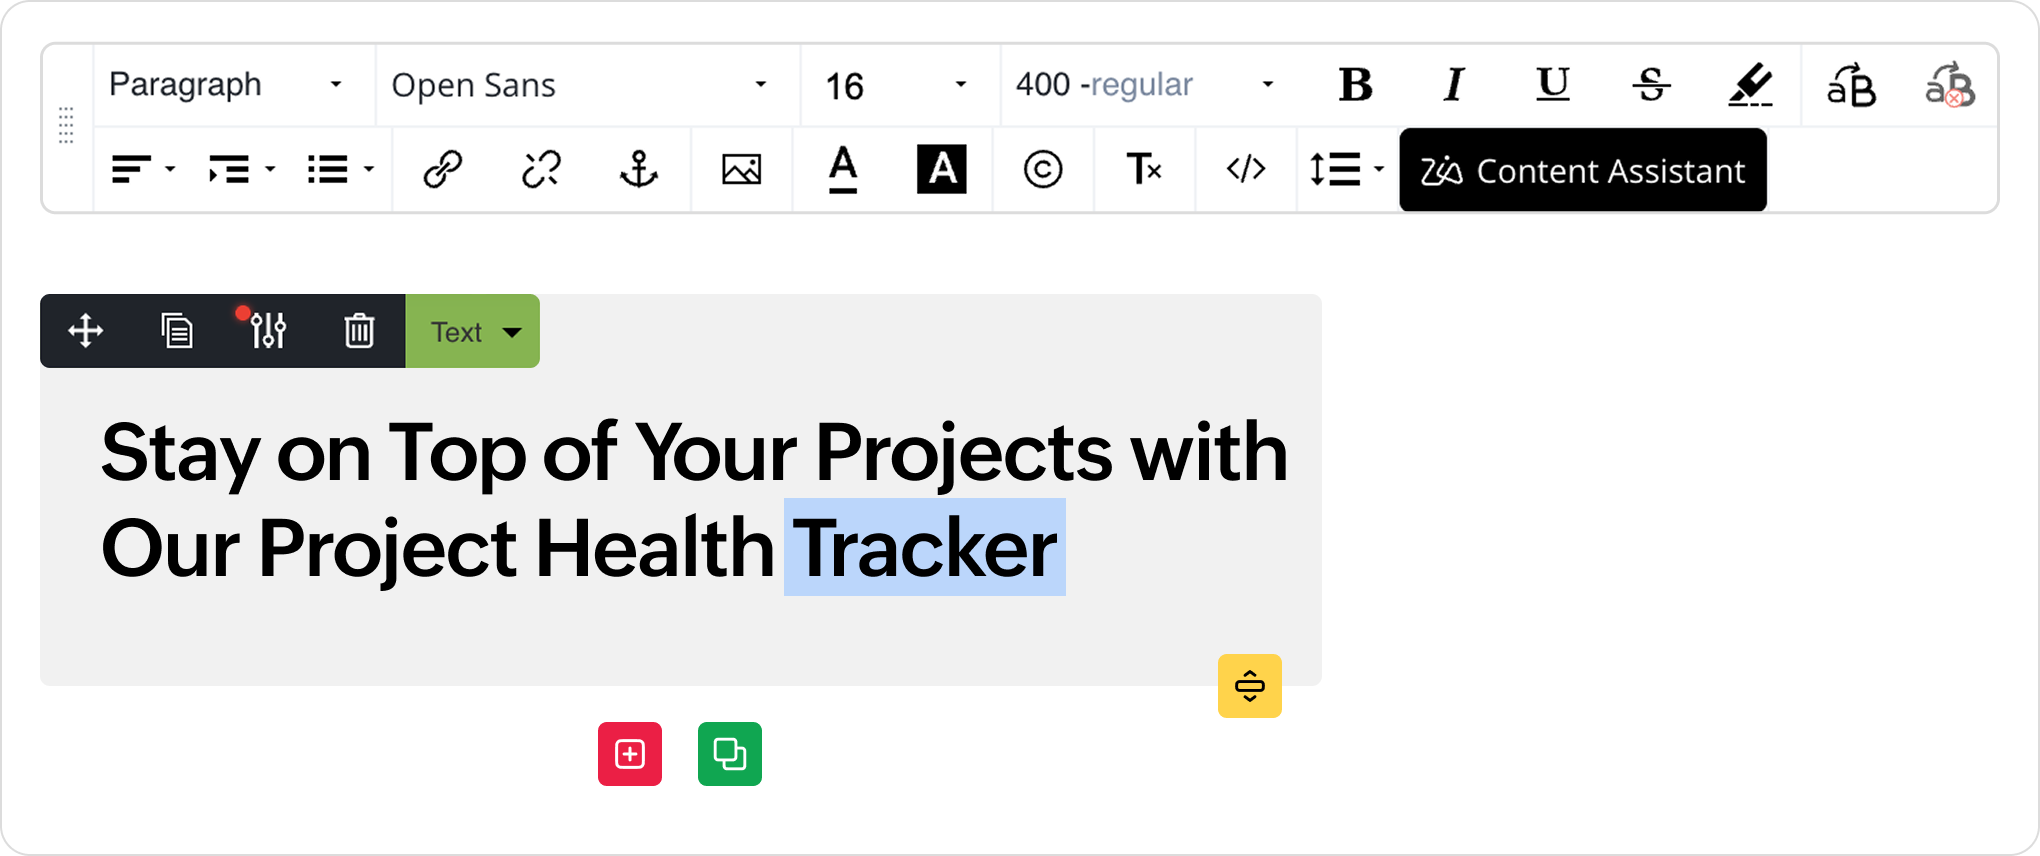Delete the text element with trash icon
This screenshot has width=2040, height=856.
pos(359,331)
